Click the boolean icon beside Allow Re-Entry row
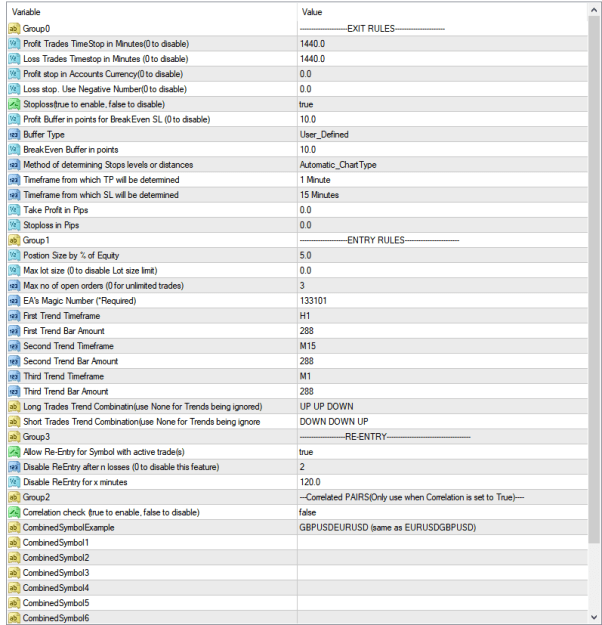Image resolution: width=602 pixels, height=625 pixels. pyautogui.click(x=14, y=452)
